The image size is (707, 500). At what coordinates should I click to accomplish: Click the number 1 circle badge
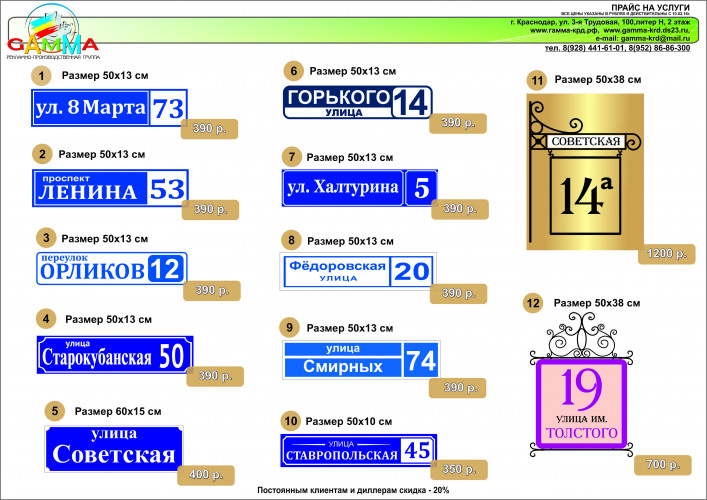click(41, 76)
